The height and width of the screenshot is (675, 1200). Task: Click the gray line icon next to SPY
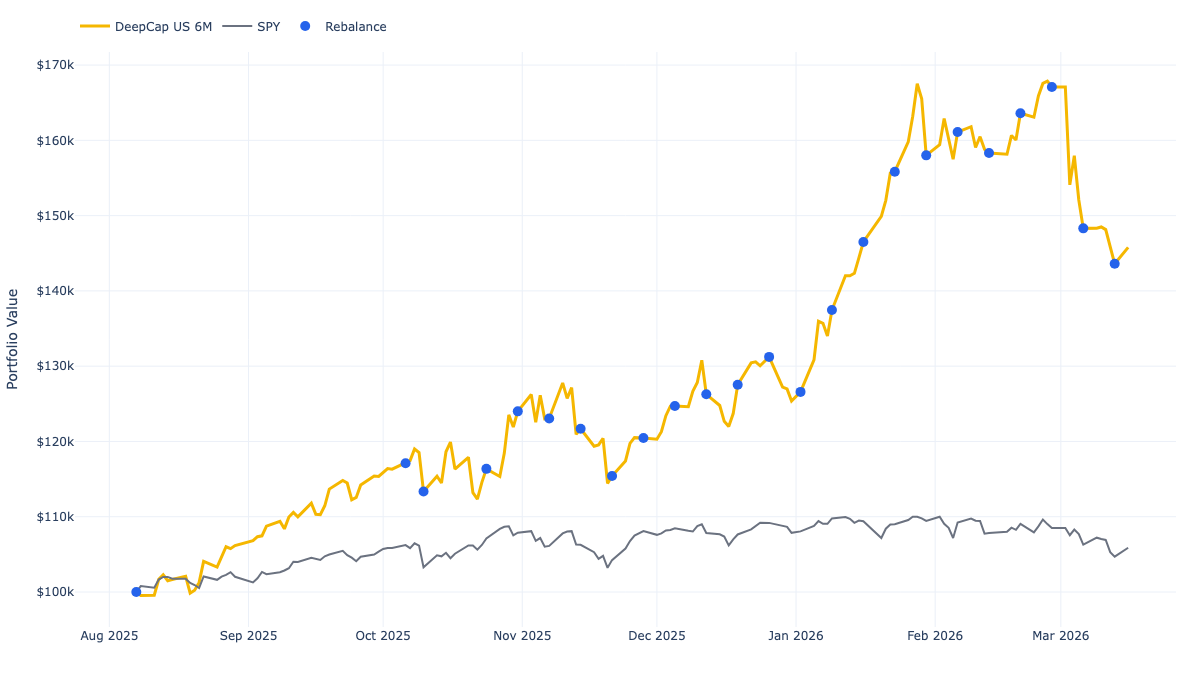click(x=237, y=27)
